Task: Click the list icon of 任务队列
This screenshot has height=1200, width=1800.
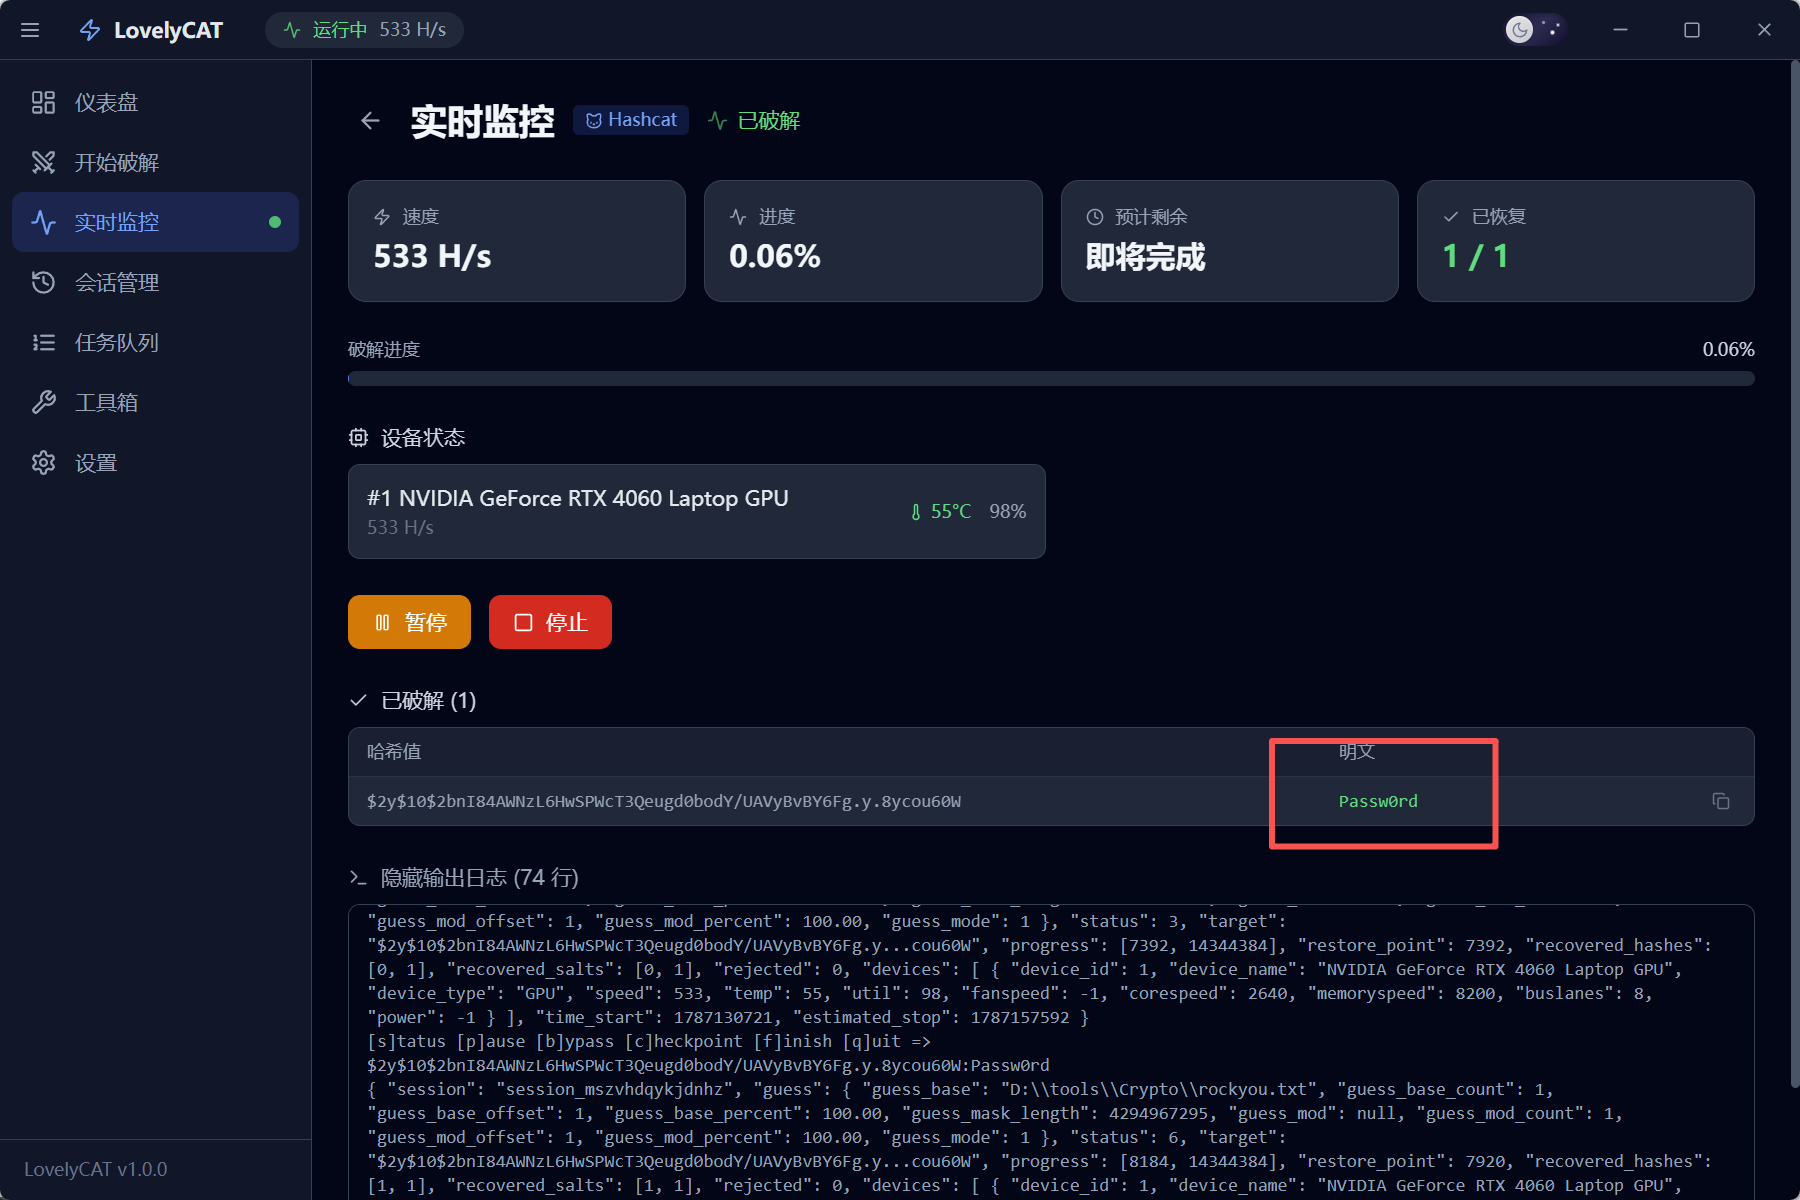Action: [43, 342]
